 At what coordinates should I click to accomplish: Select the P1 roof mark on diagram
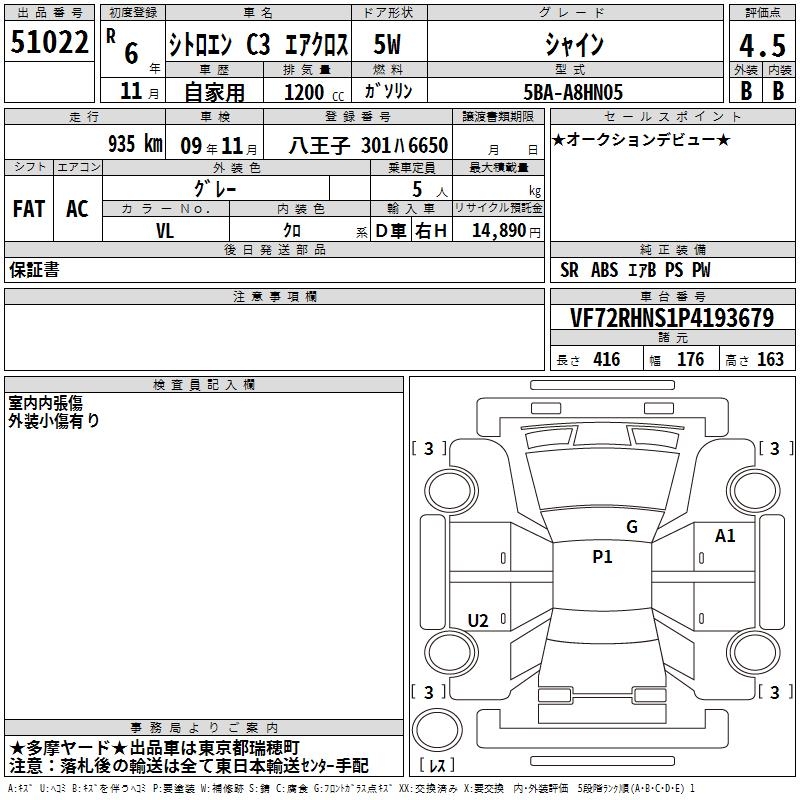(602, 556)
